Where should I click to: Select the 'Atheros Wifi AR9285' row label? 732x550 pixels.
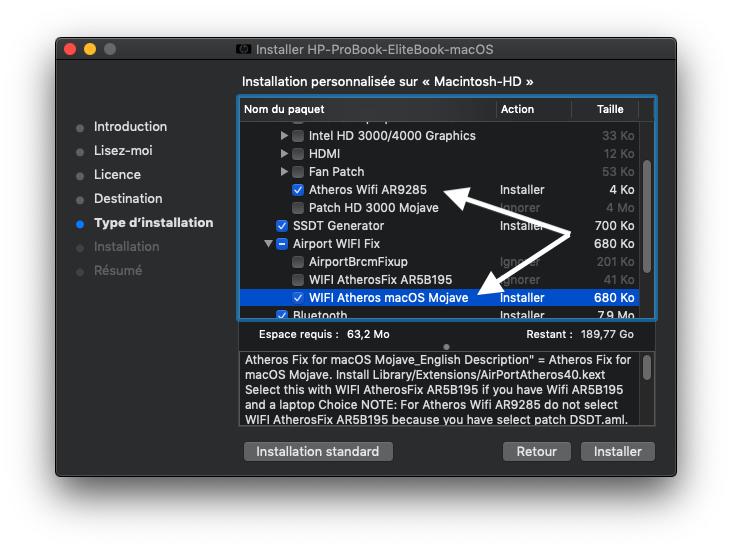coord(368,190)
